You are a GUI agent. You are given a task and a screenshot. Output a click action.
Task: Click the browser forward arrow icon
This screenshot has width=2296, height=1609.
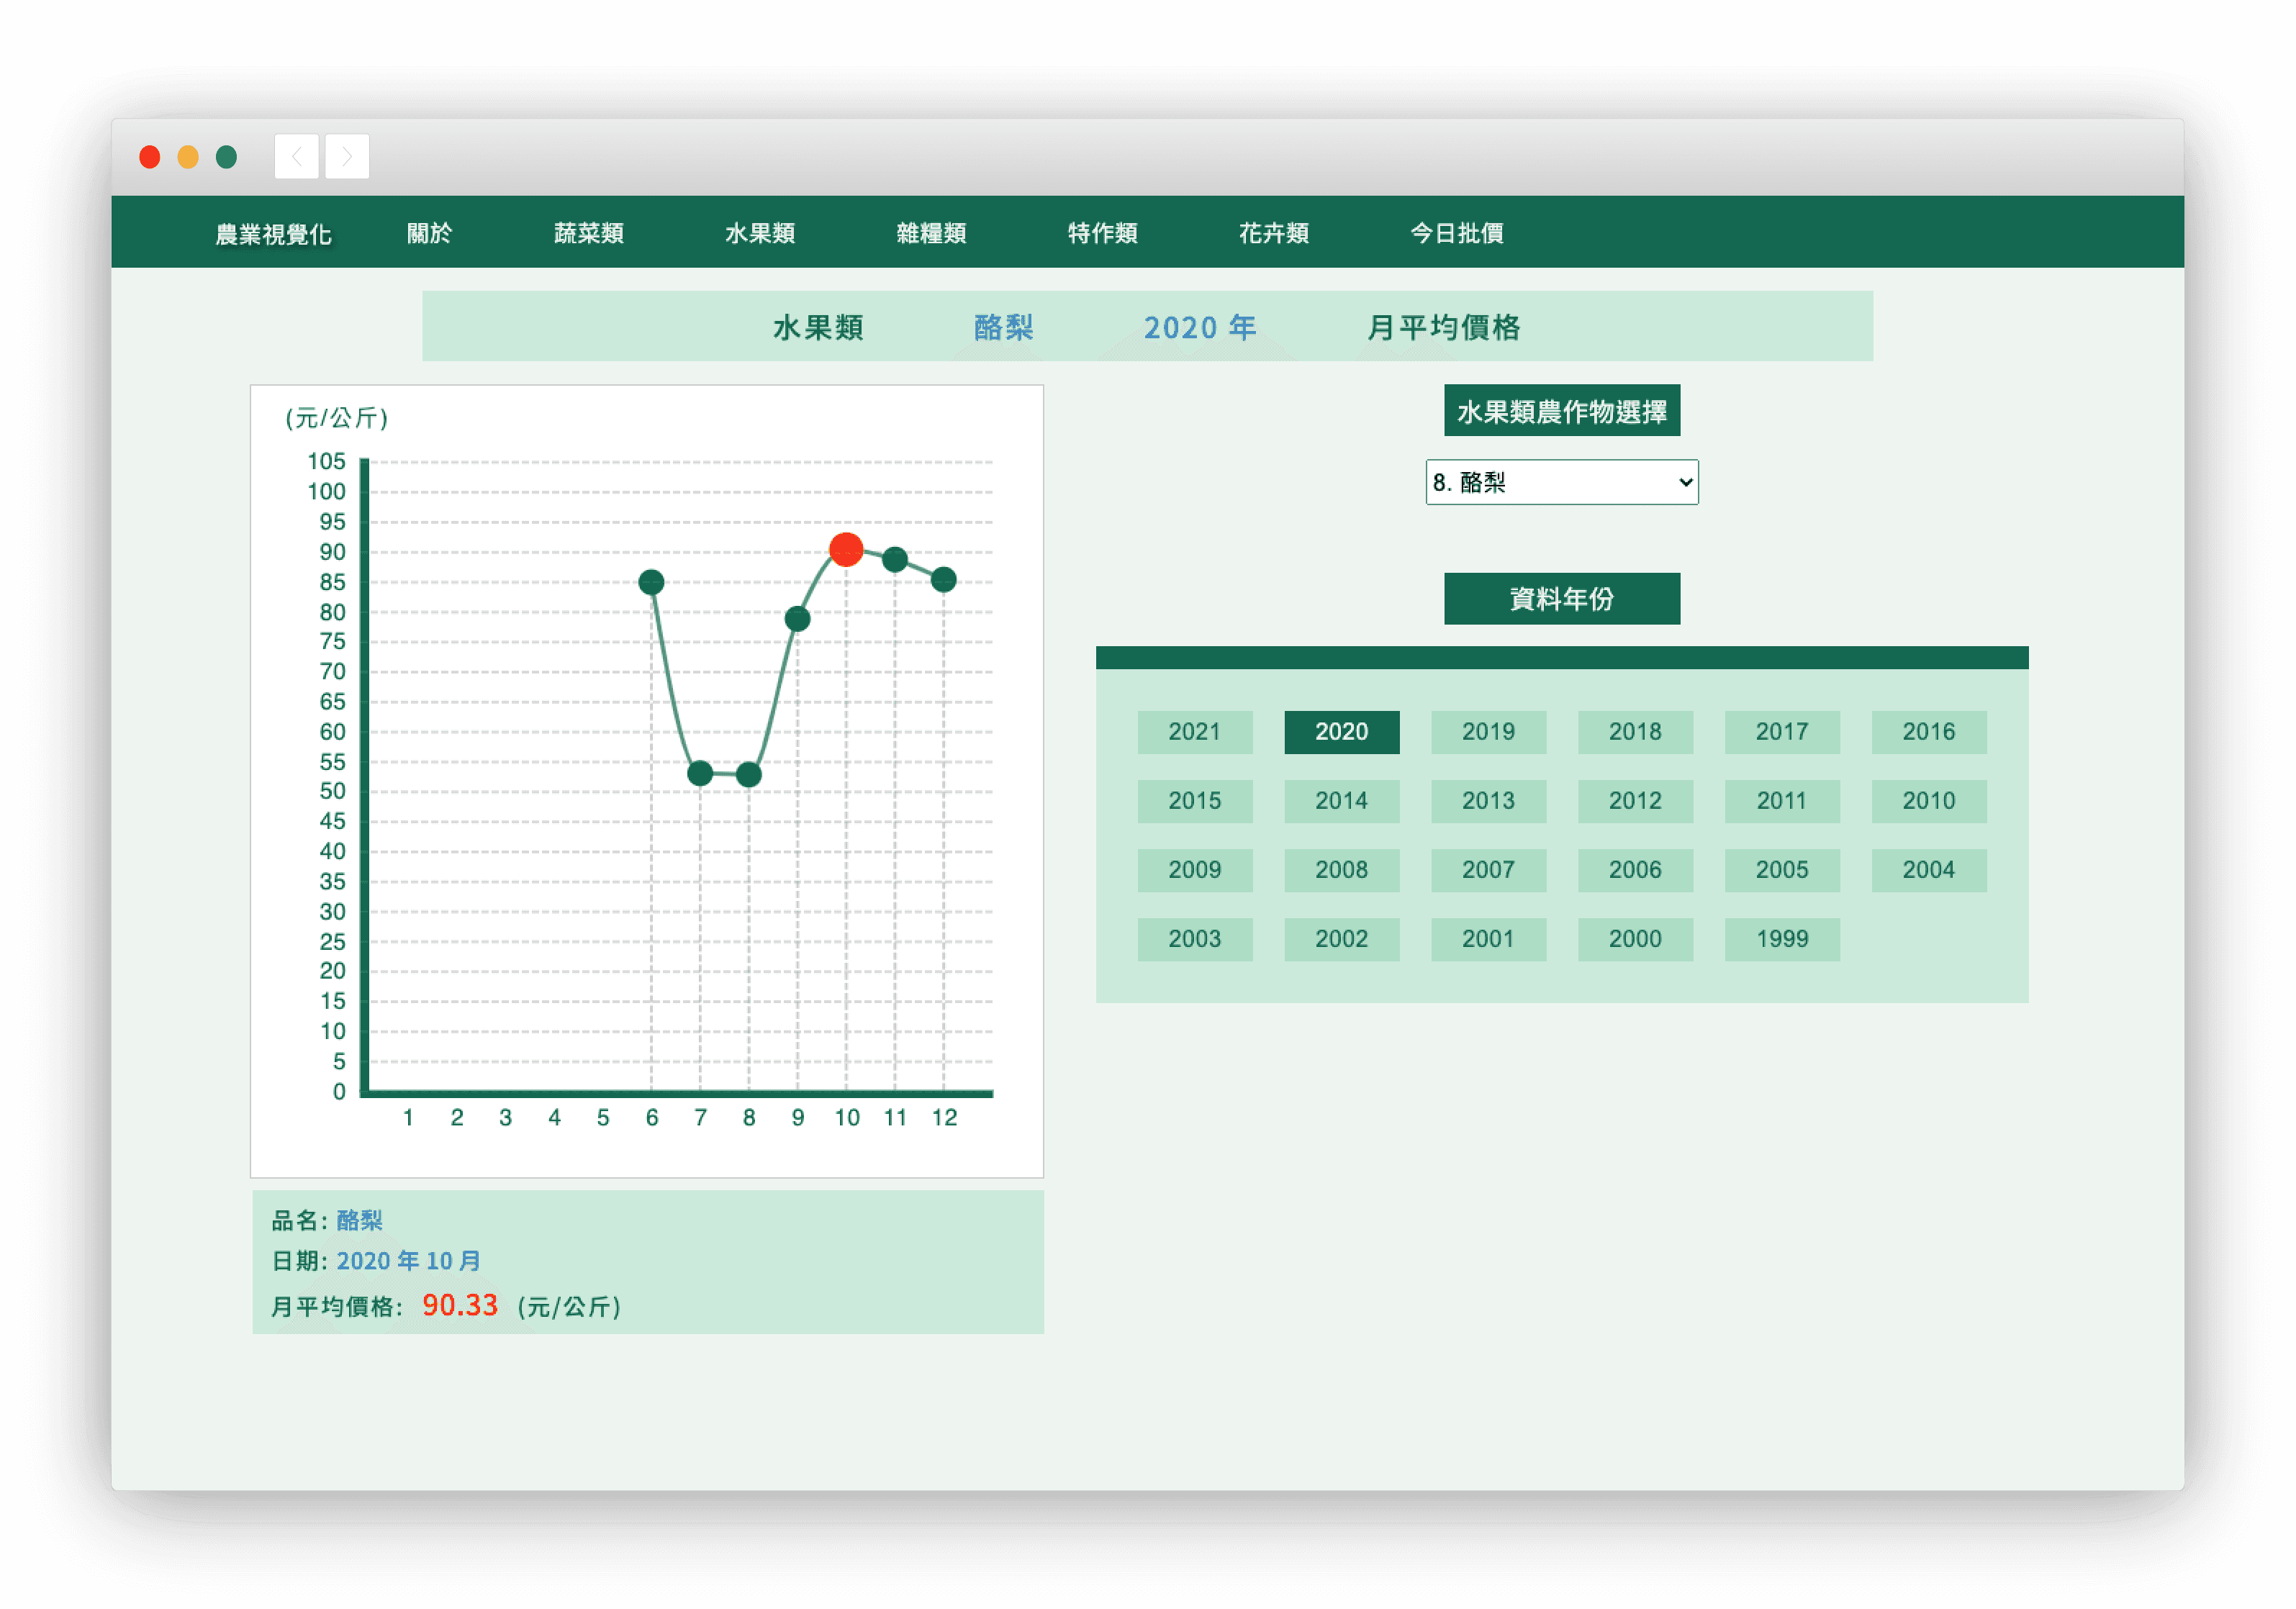347,157
